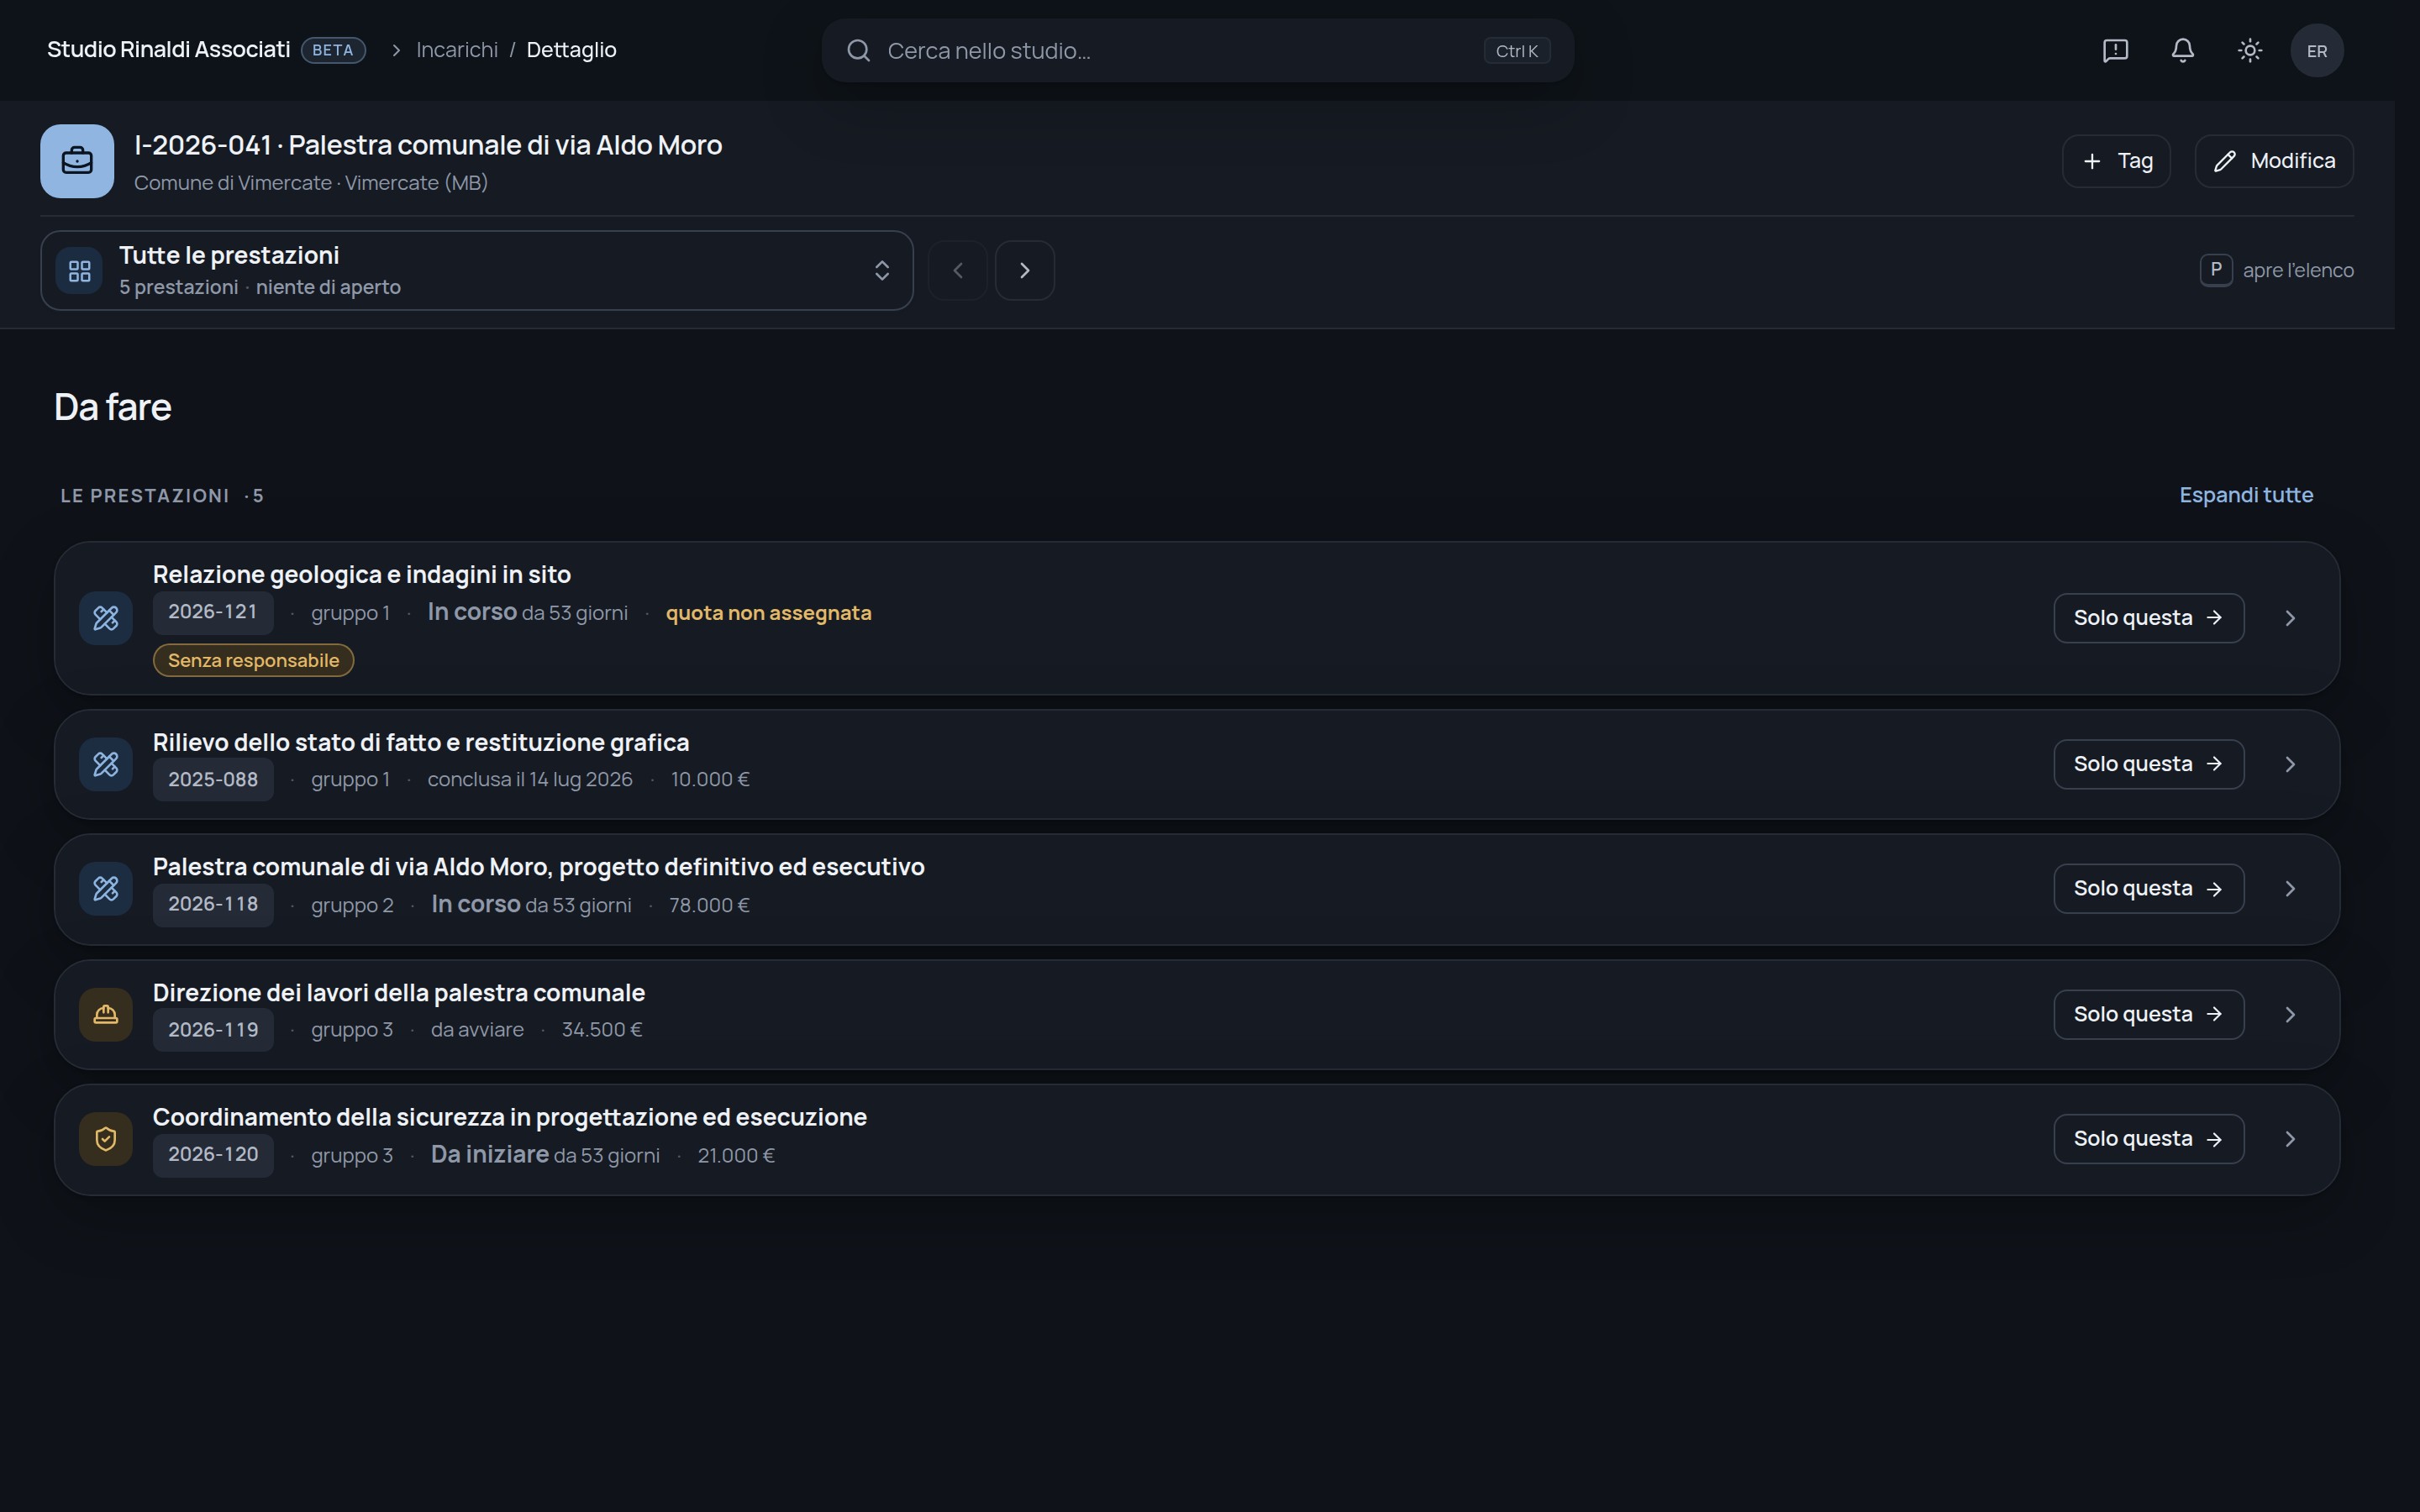The image size is (2420, 1512).
Task: Click Direzione dei lavori helmet icon
Action: [106, 1014]
